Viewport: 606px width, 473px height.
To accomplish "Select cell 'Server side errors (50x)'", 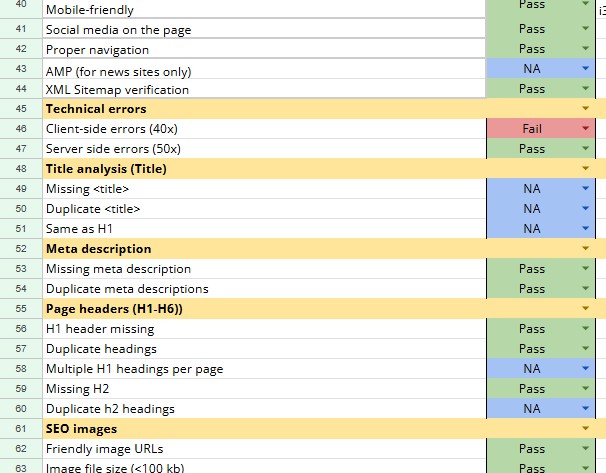I will 264,149.
